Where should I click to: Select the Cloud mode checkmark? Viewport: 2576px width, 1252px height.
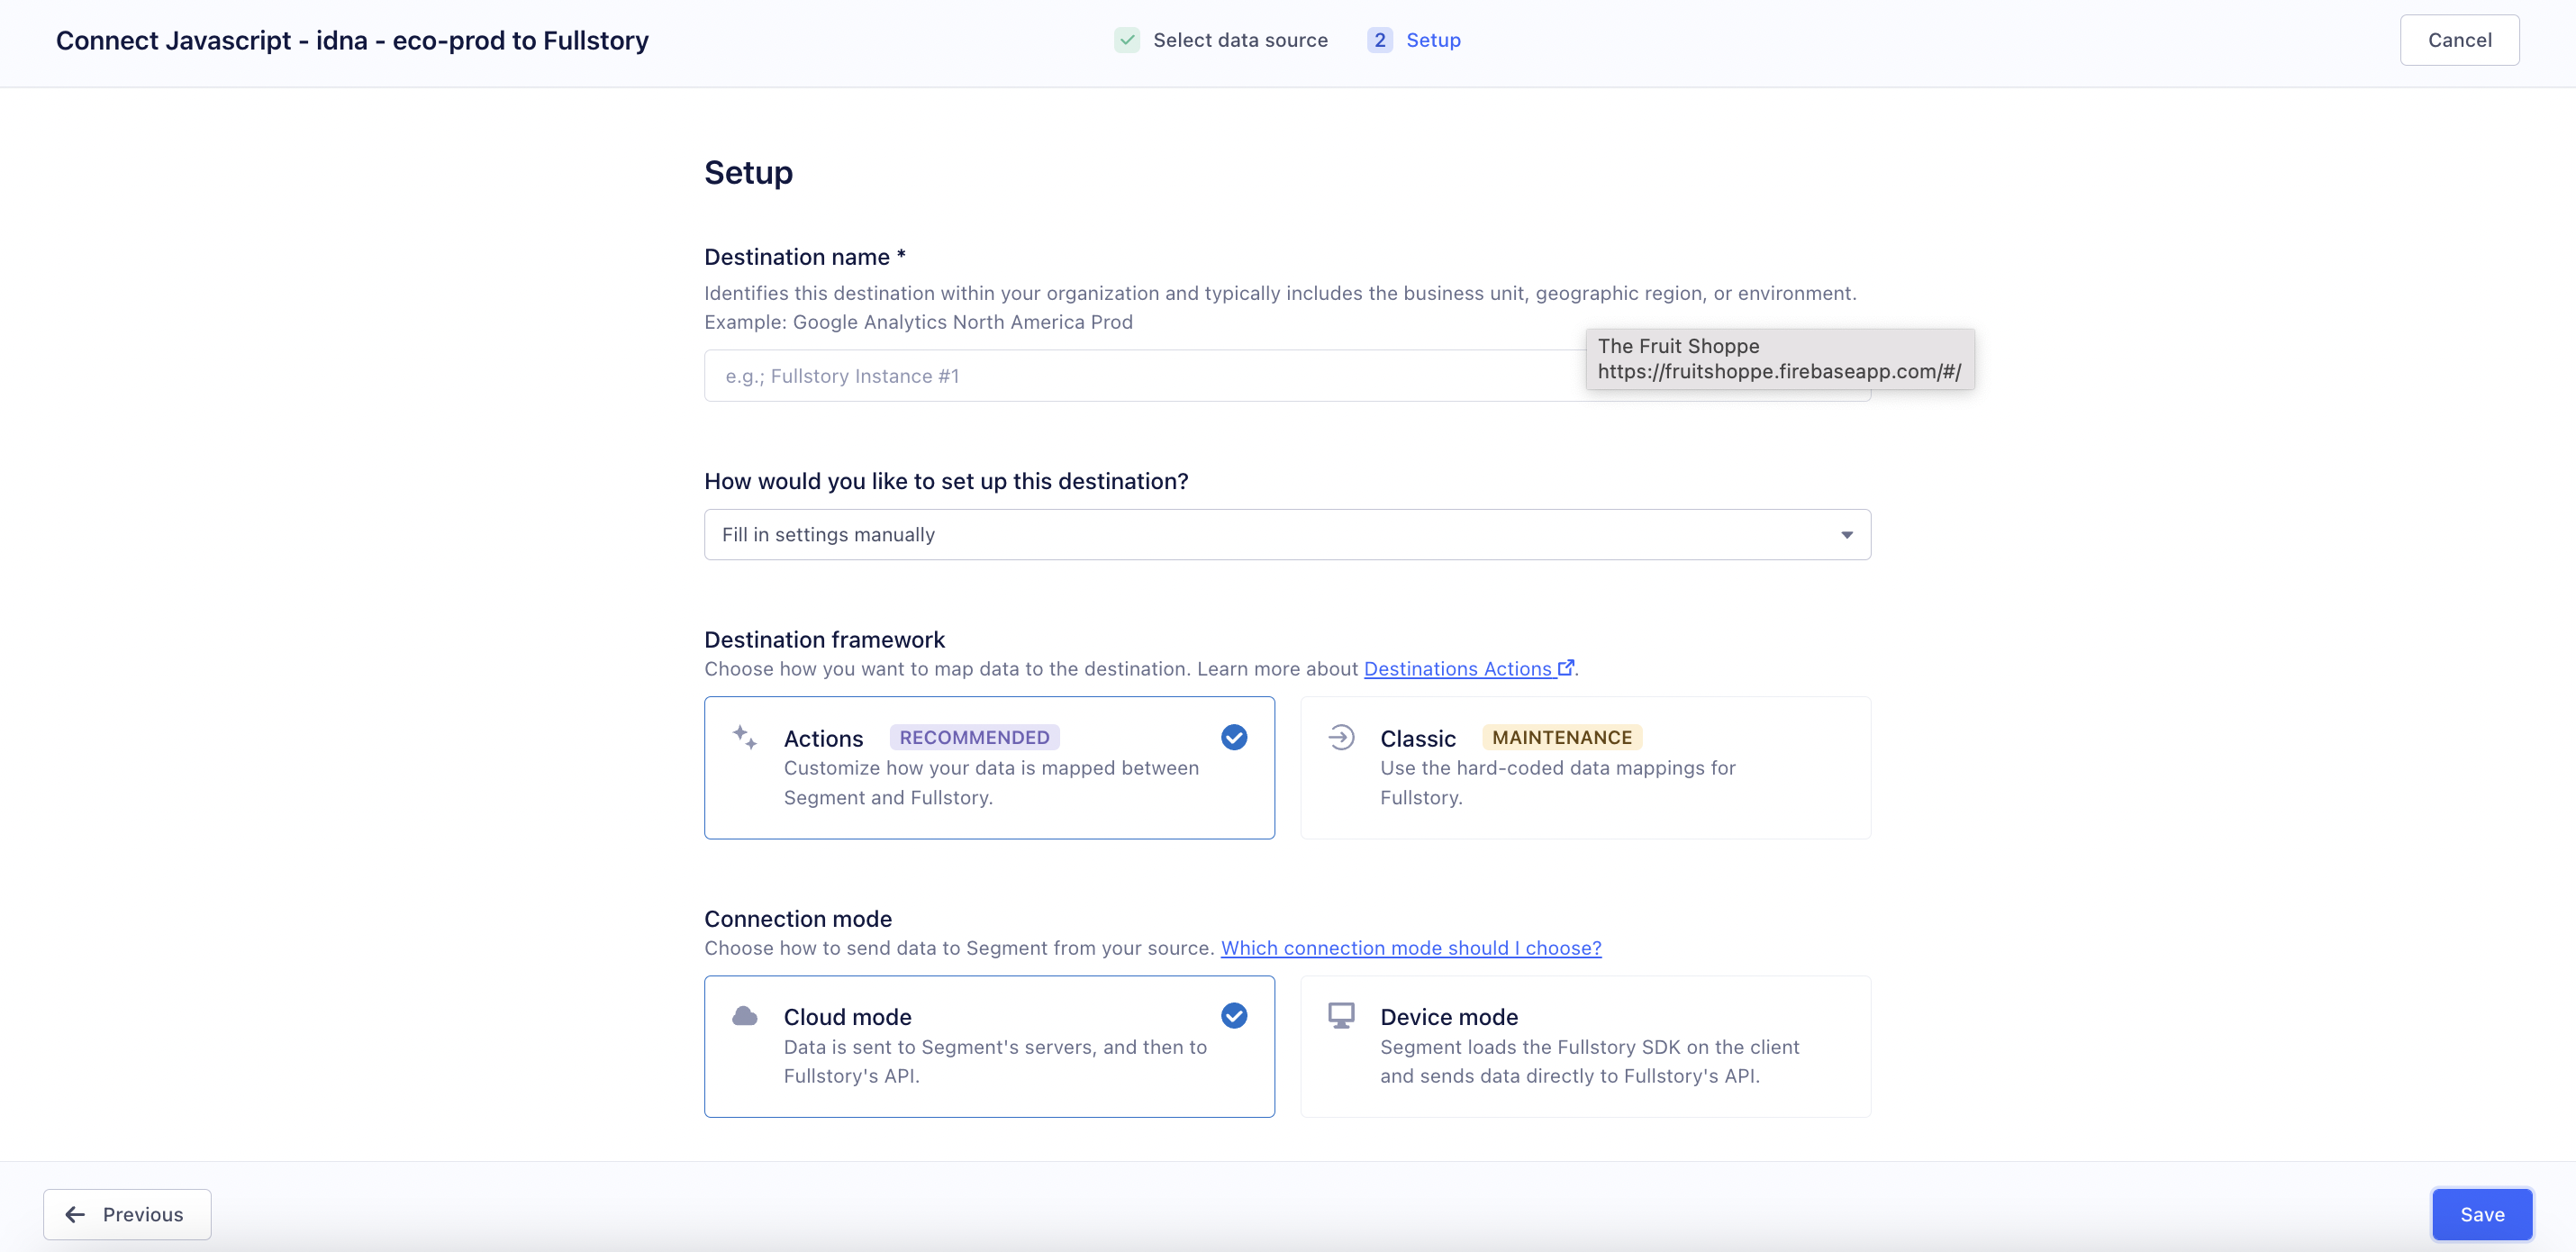(1234, 1016)
